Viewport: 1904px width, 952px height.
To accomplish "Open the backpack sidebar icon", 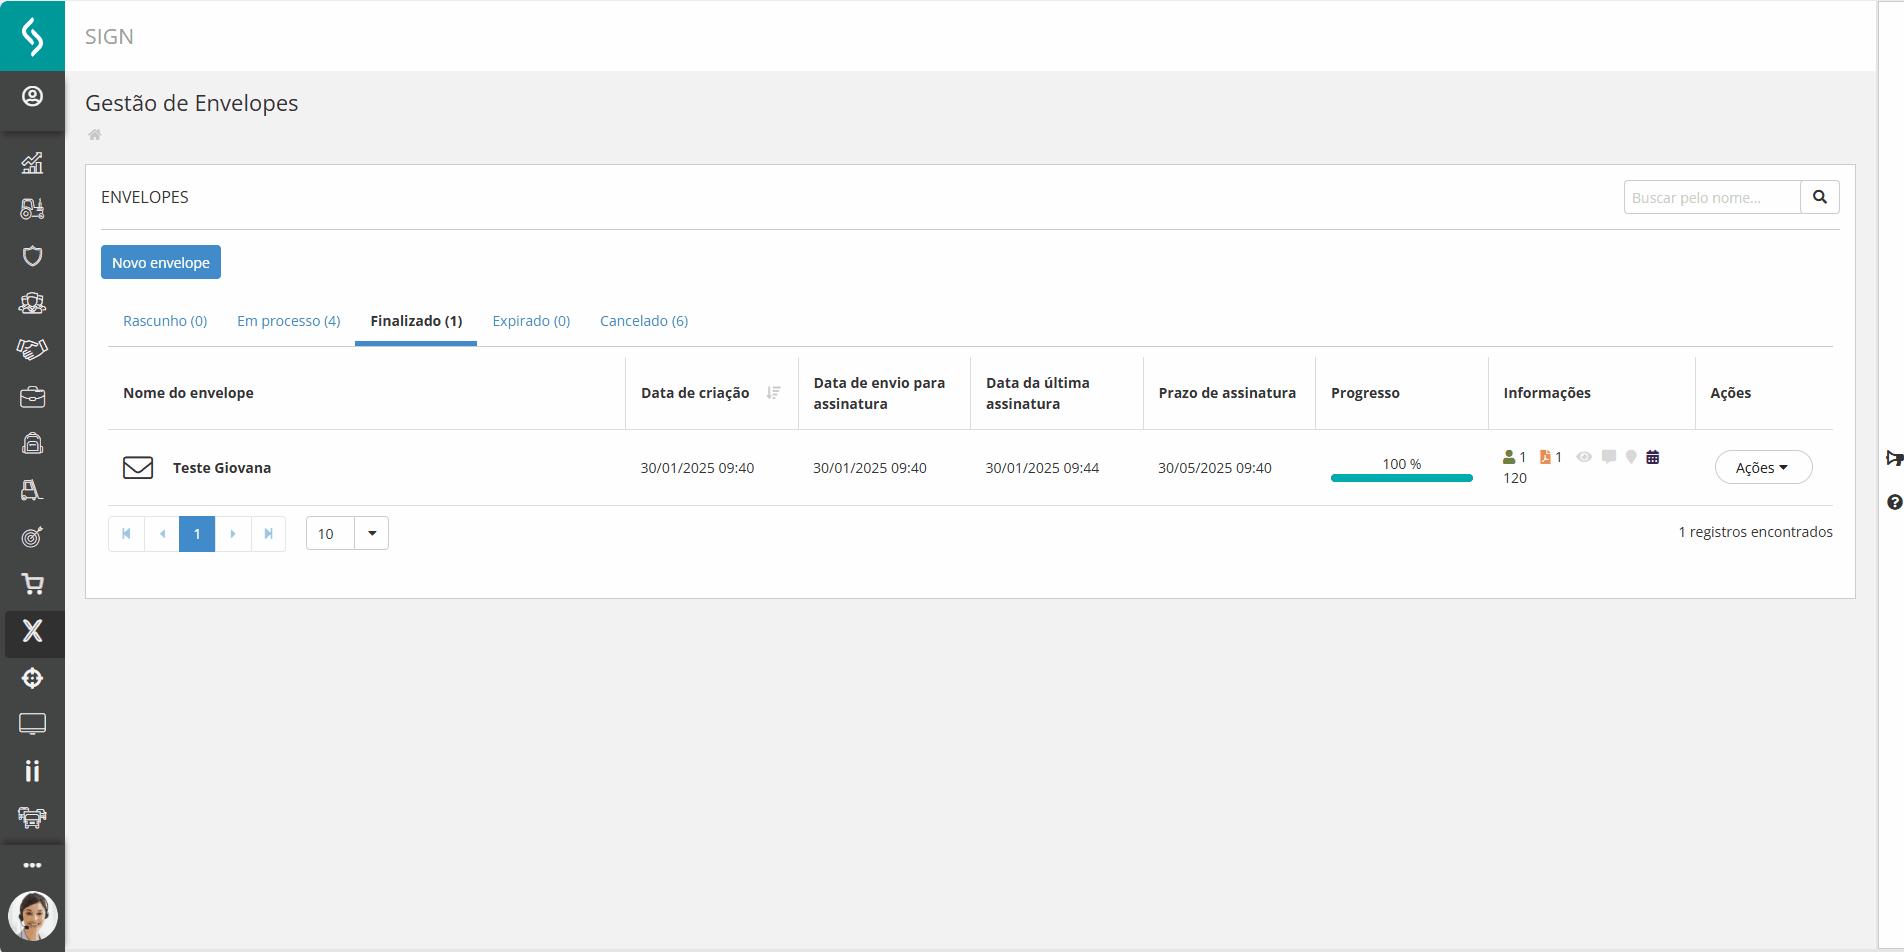I will coord(32,443).
